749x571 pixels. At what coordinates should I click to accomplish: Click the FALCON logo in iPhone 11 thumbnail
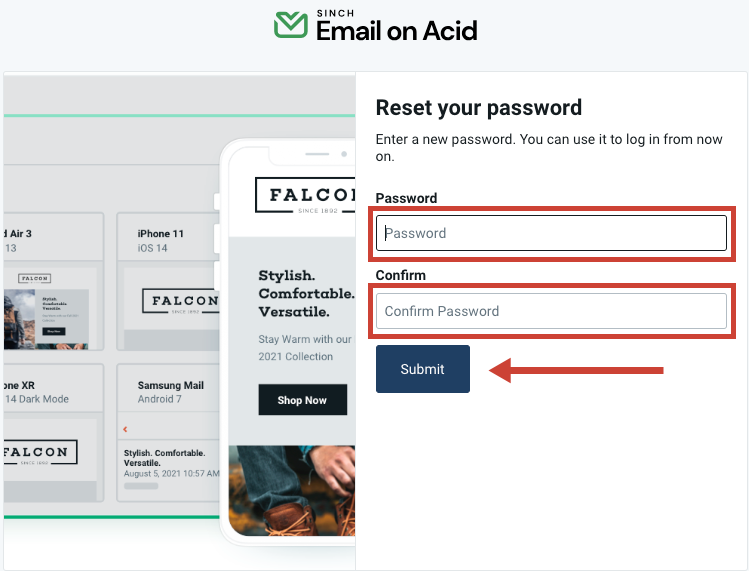179,301
